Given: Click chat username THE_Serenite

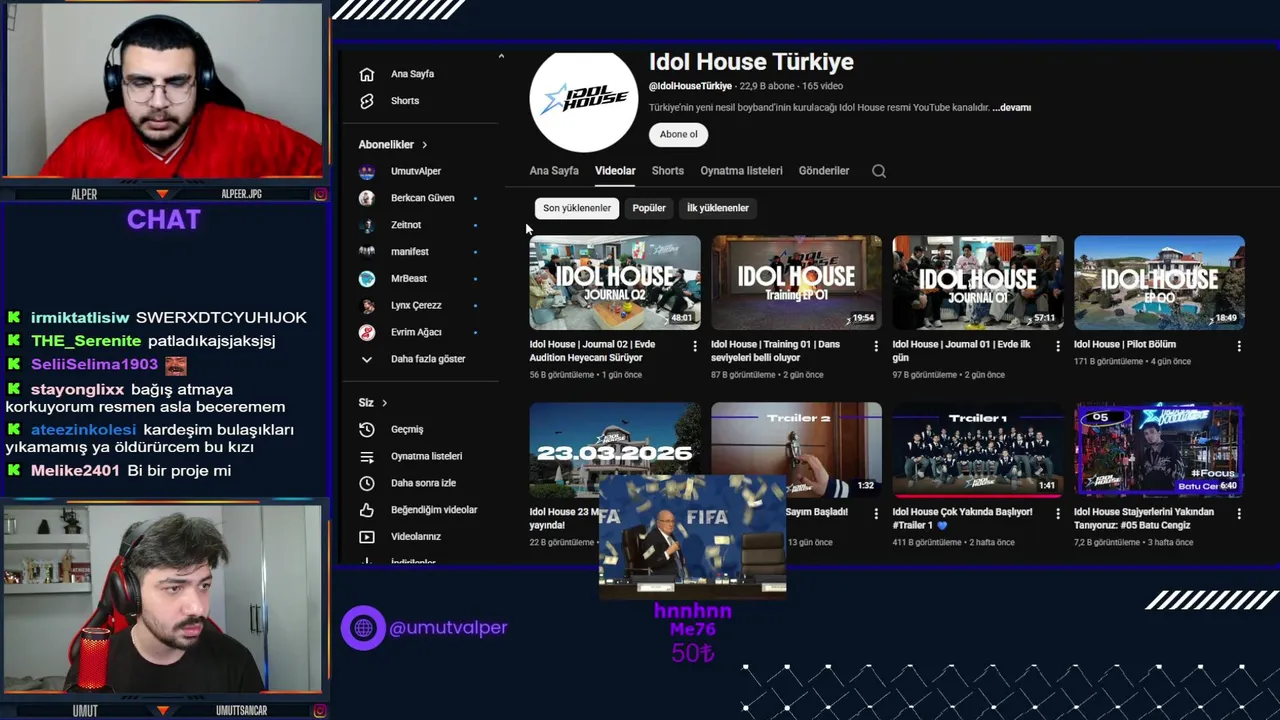Looking at the screenshot, I should click(86, 341).
